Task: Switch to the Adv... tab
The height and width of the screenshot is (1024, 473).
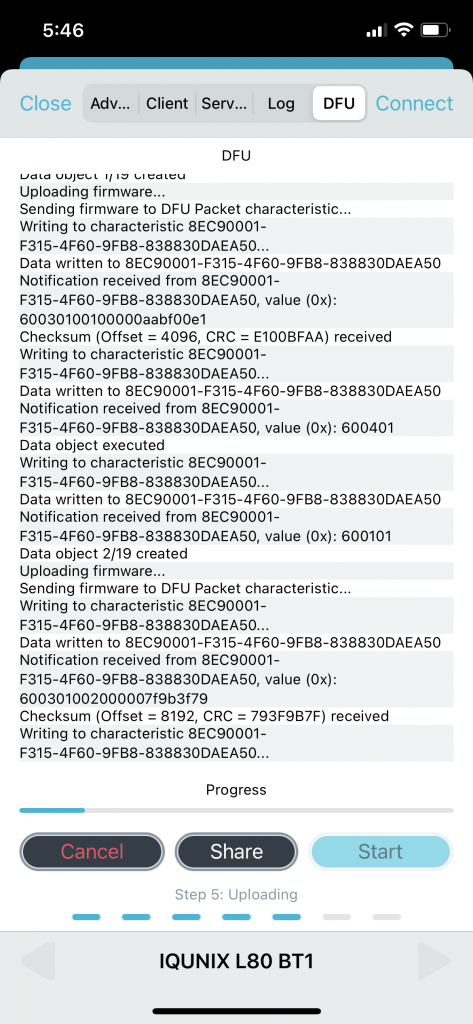Action: click(x=111, y=103)
